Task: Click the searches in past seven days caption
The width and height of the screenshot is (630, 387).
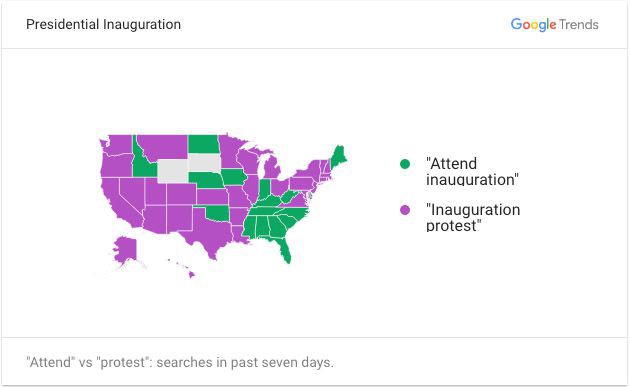Action: [x=180, y=362]
